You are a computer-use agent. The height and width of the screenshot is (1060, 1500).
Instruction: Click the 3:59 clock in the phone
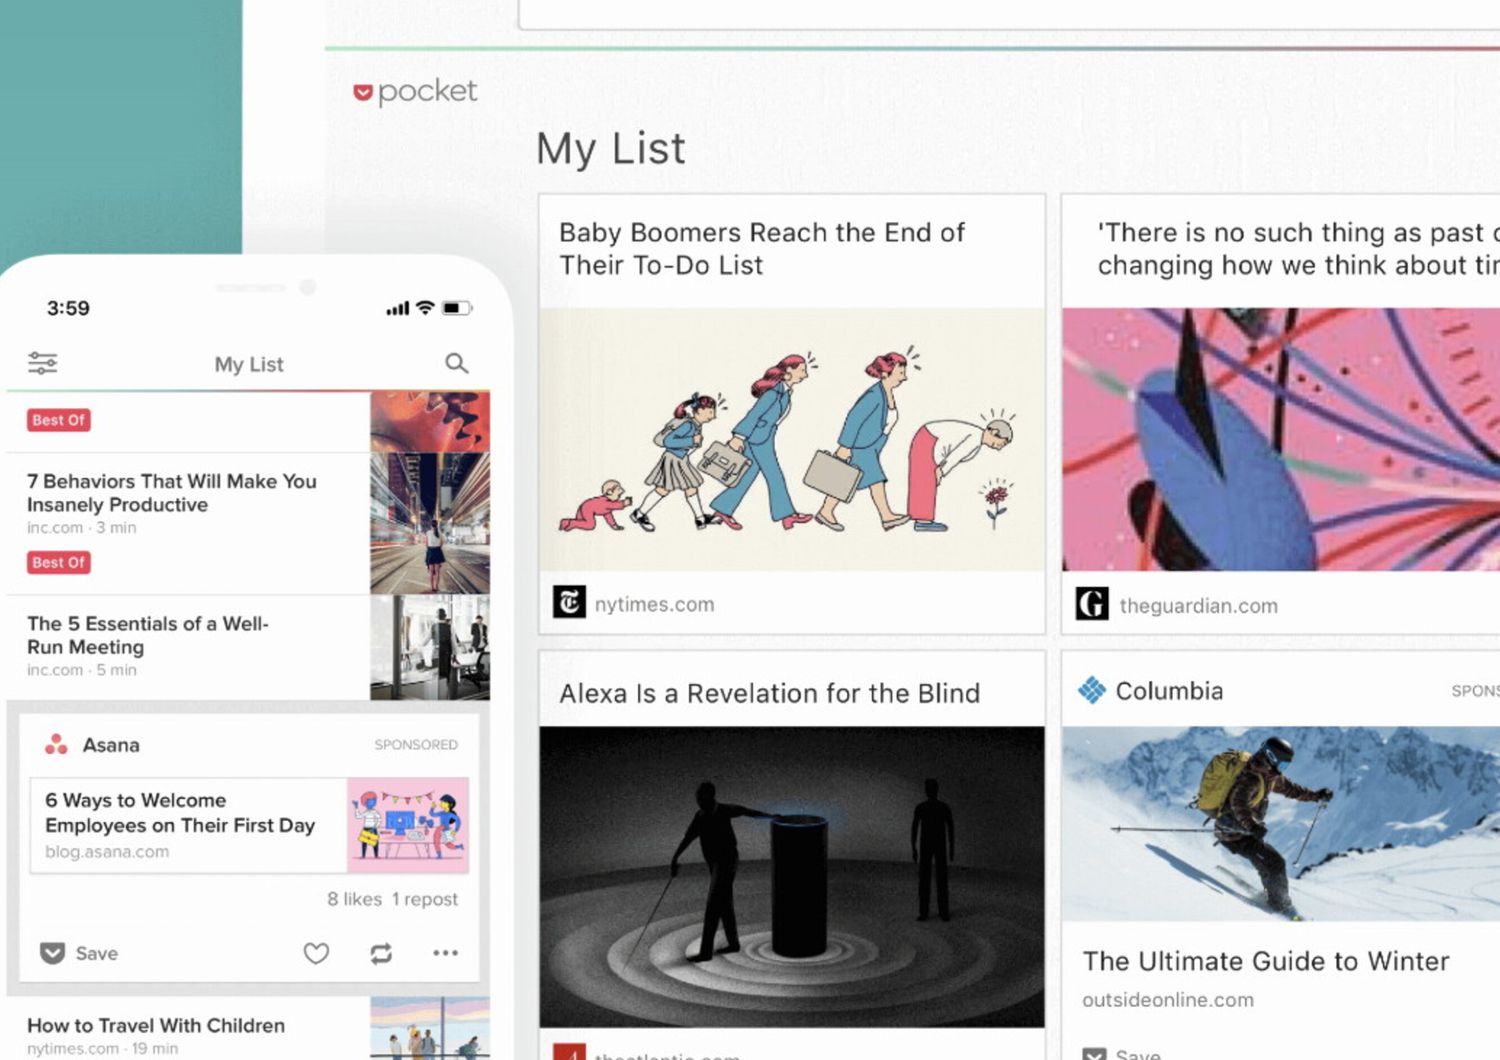[x=68, y=308]
